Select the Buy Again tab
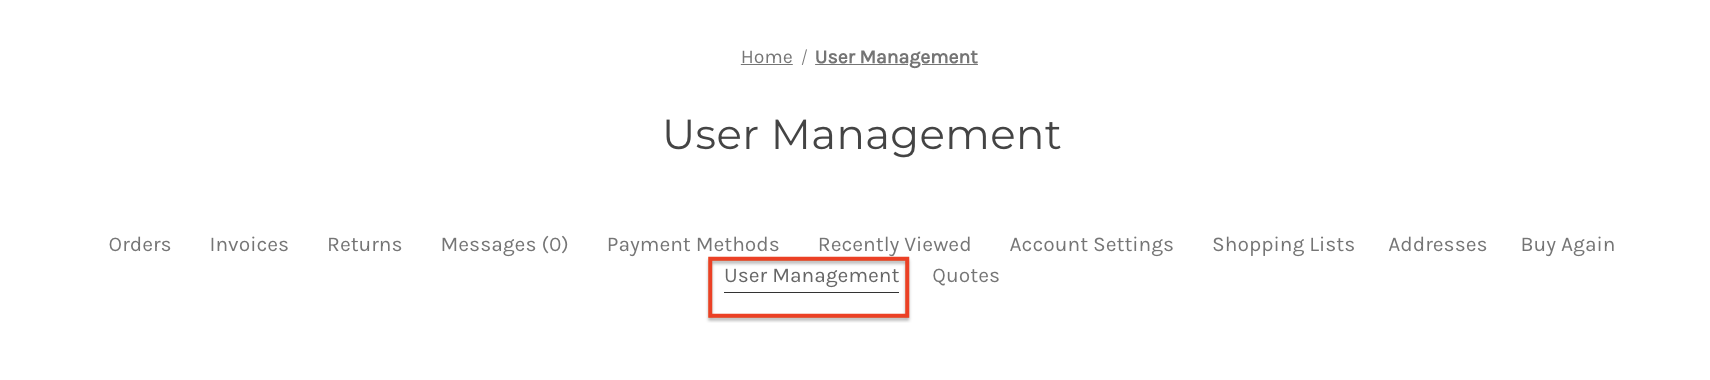 tap(1568, 245)
